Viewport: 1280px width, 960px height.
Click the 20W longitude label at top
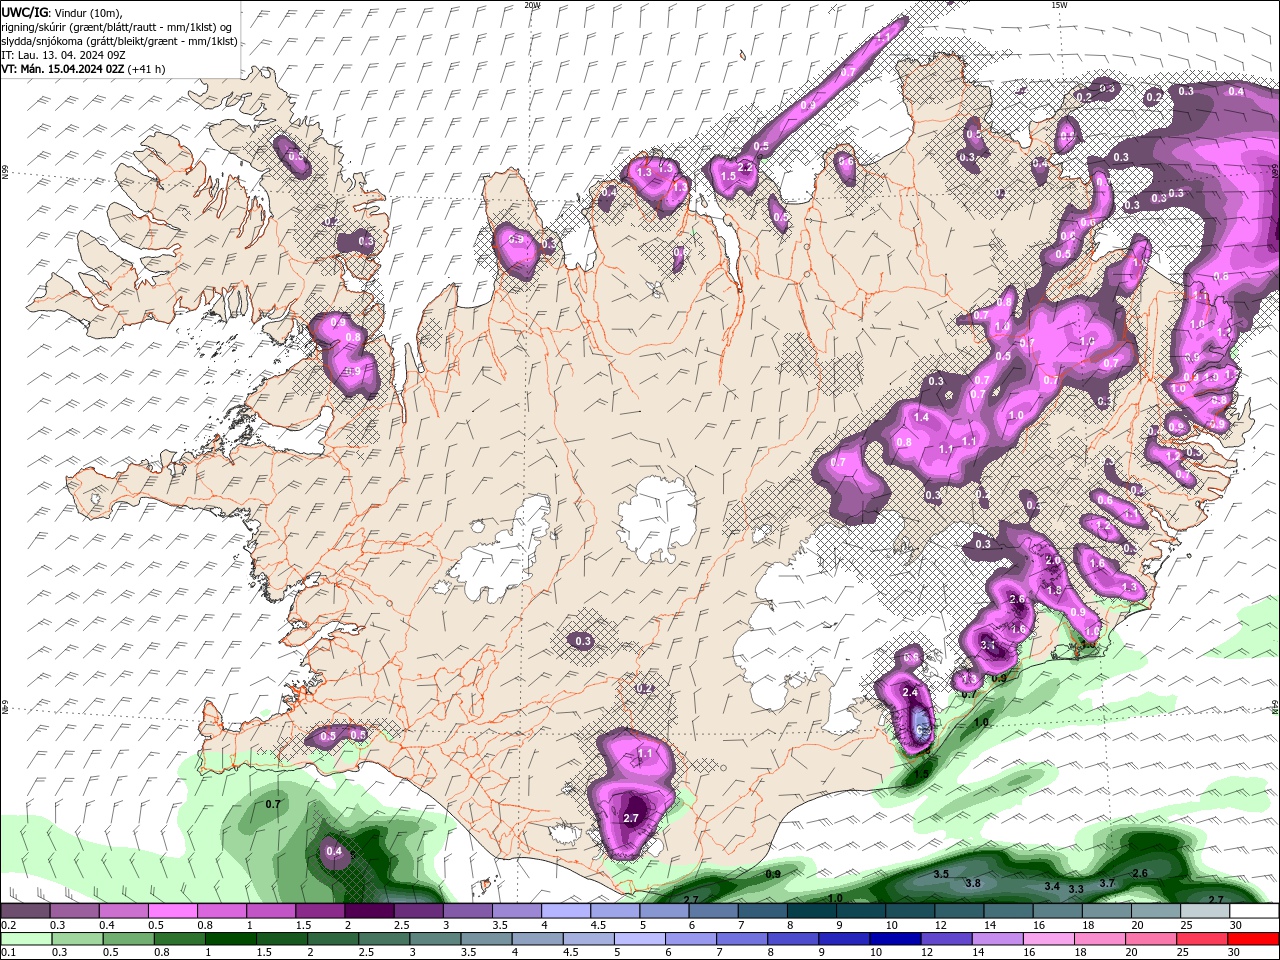tap(532, 5)
